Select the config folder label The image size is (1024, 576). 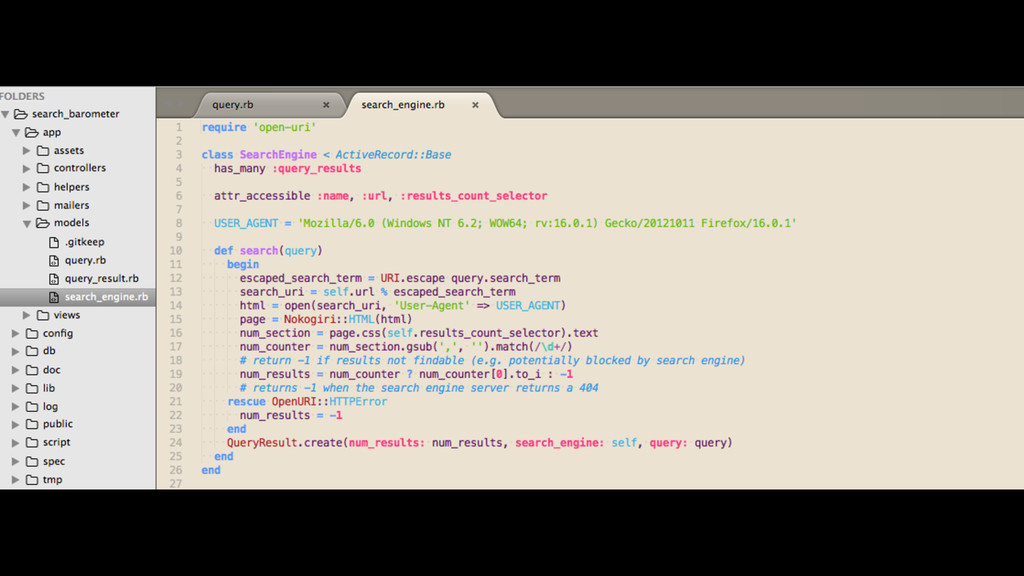click(x=58, y=334)
